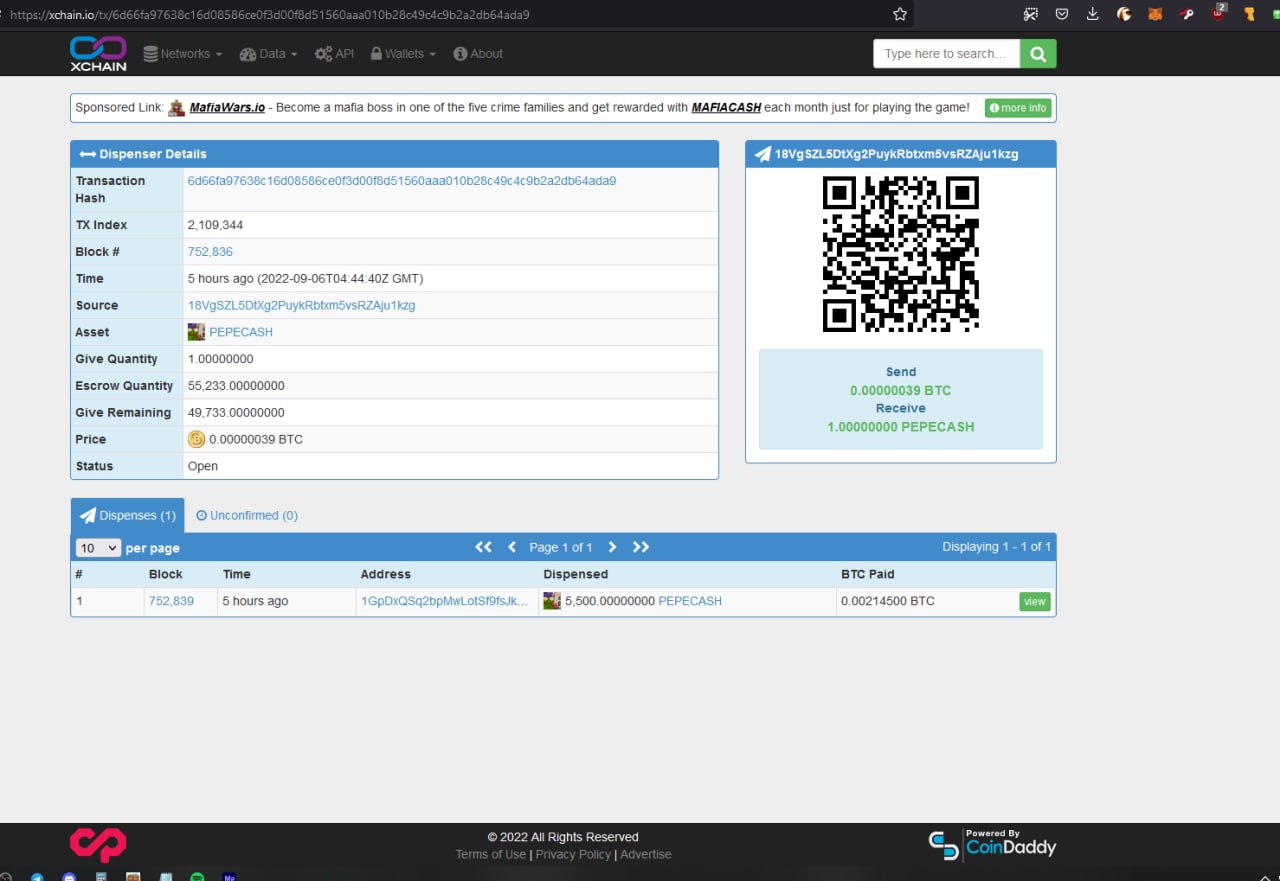Click the XCHAIN logo in the navbar
Image resolution: width=1280 pixels, height=881 pixels.
[x=98, y=53]
